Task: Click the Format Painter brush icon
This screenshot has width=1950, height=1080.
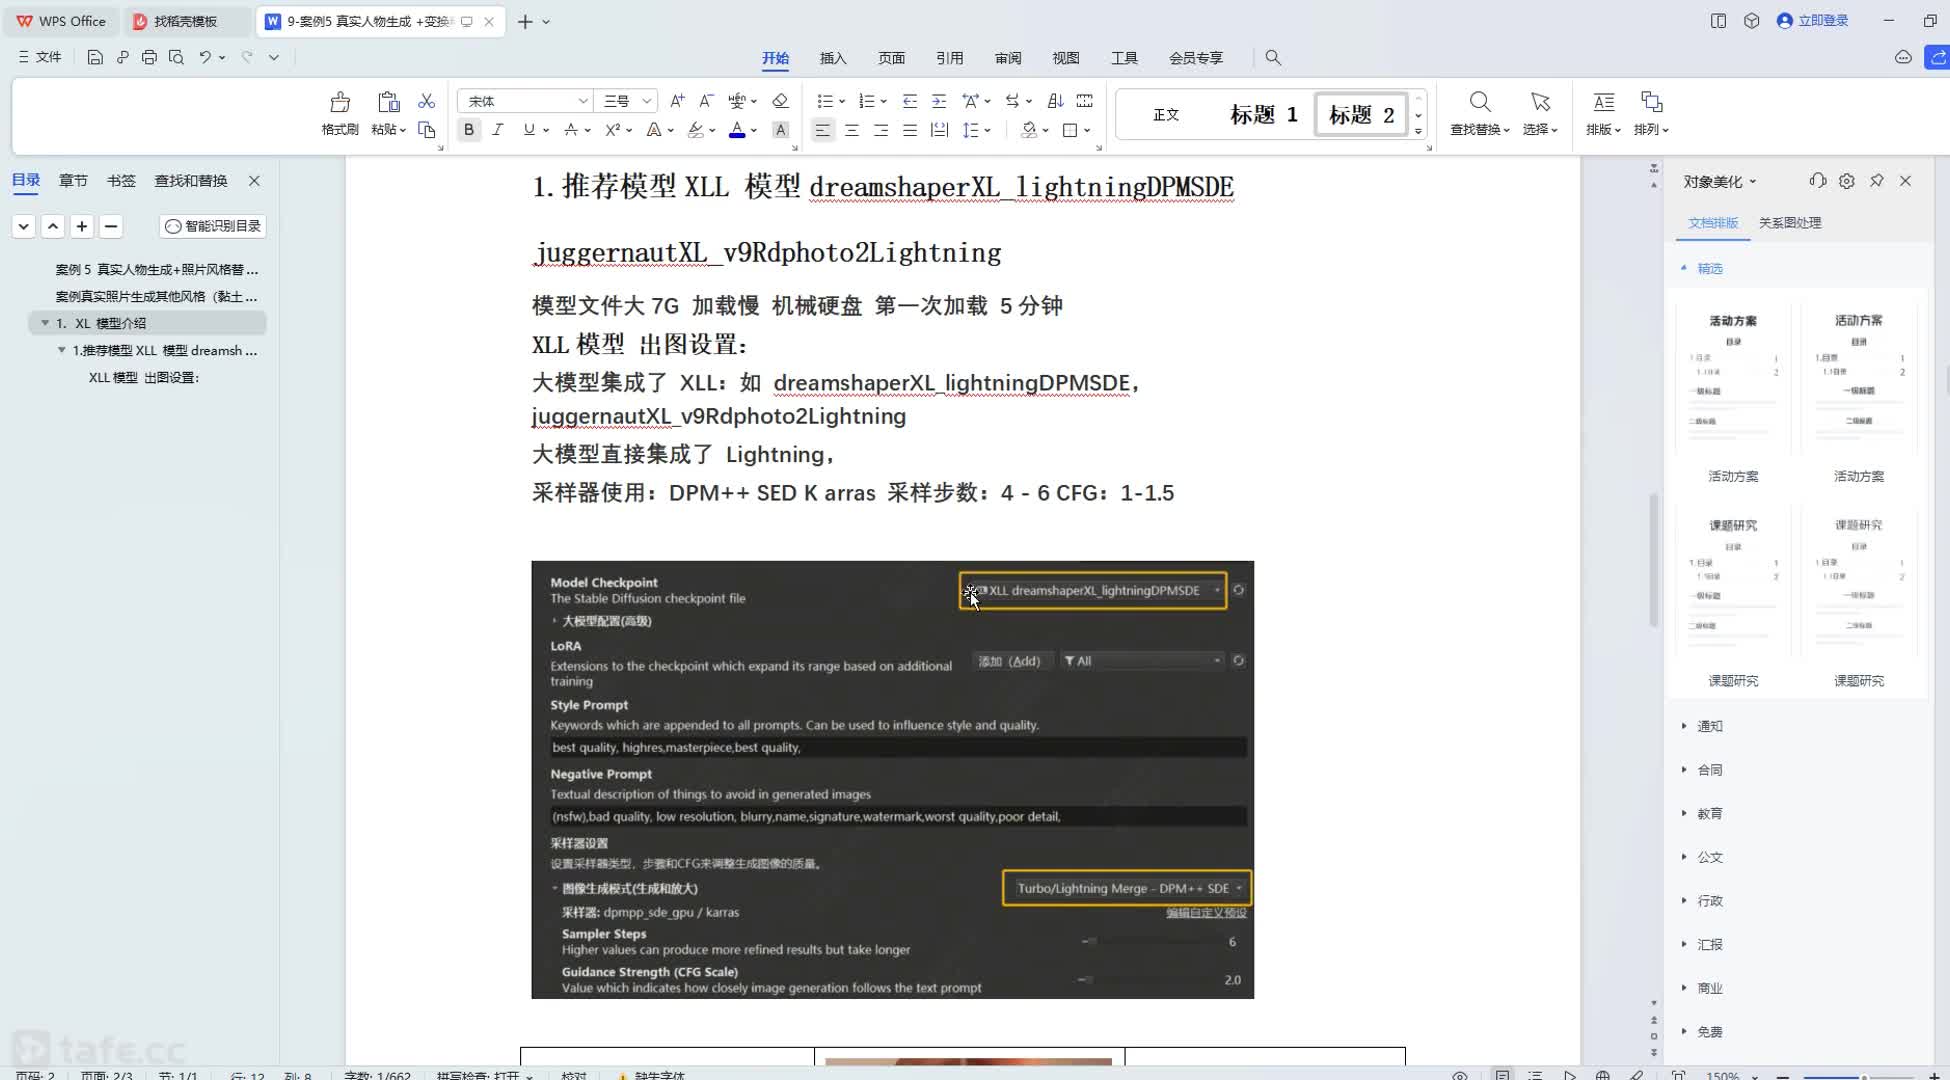Action: [x=340, y=102]
